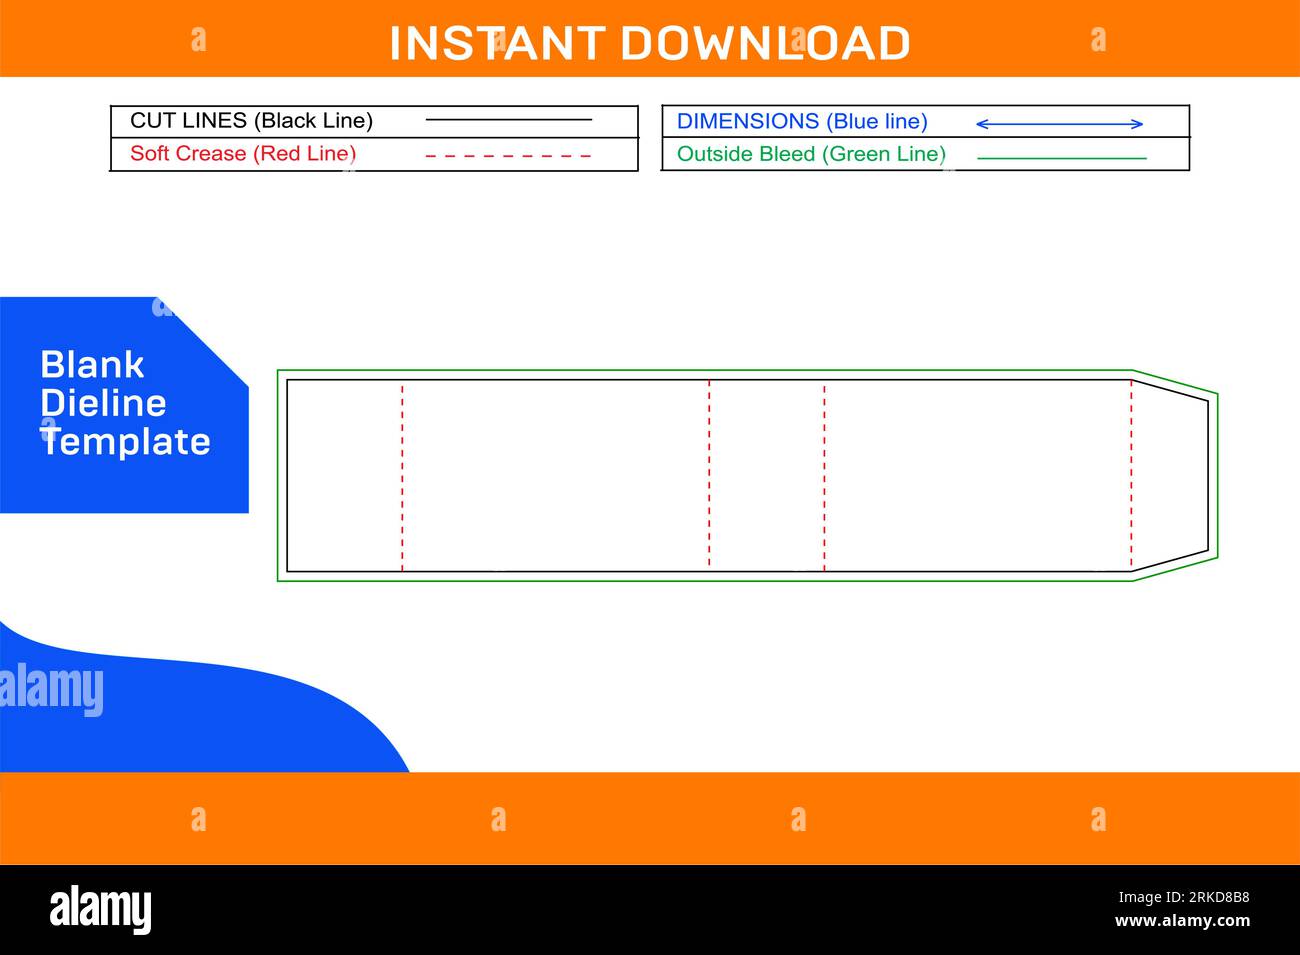Click the green bleed line sample
This screenshot has width=1300, height=955.
click(x=1062, y=158)
